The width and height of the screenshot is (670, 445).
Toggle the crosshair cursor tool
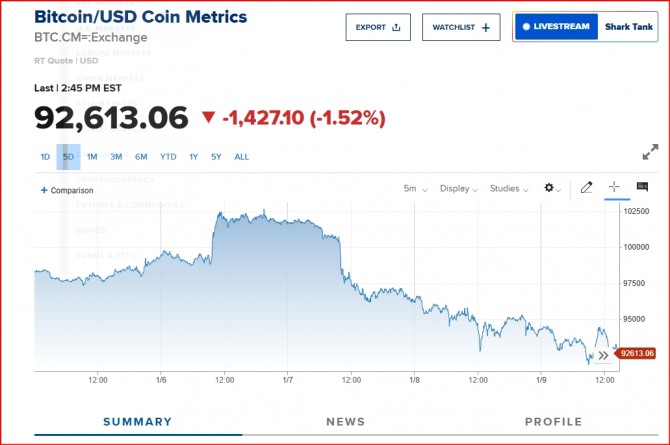(614, 187)
